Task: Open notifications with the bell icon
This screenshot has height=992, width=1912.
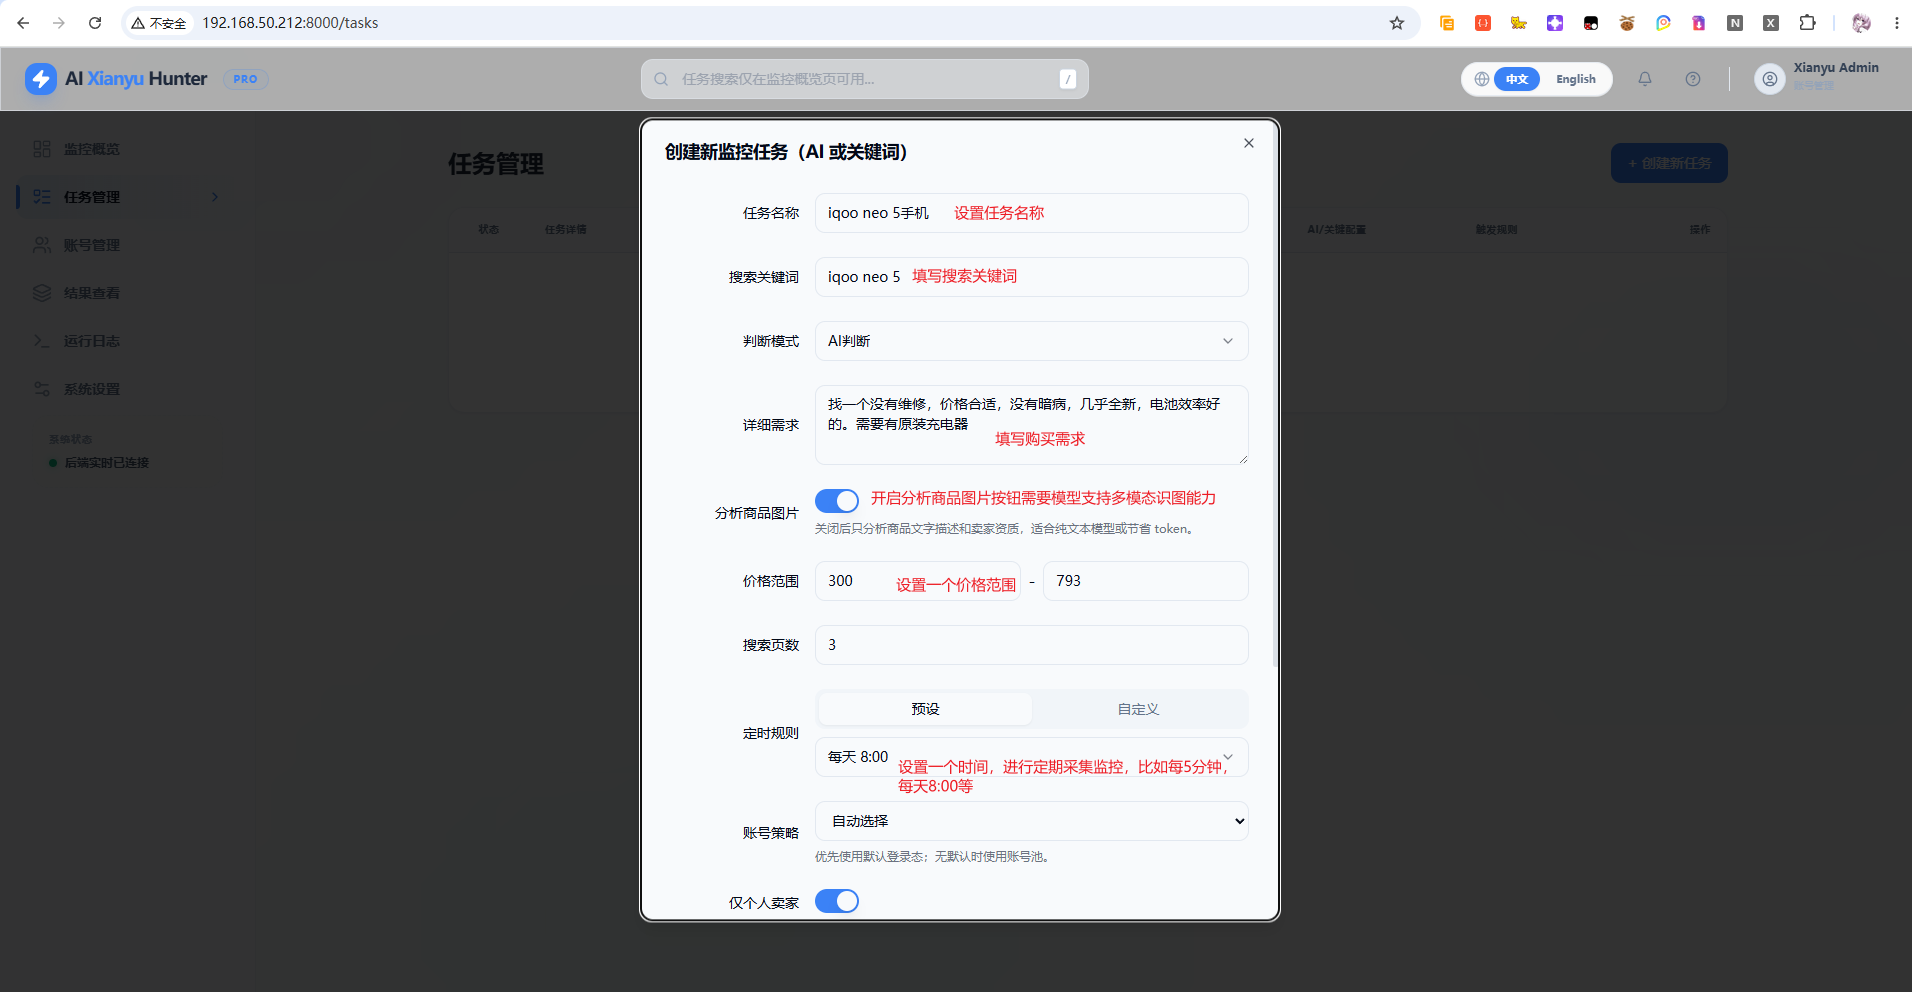Action: pos(1645,79)
